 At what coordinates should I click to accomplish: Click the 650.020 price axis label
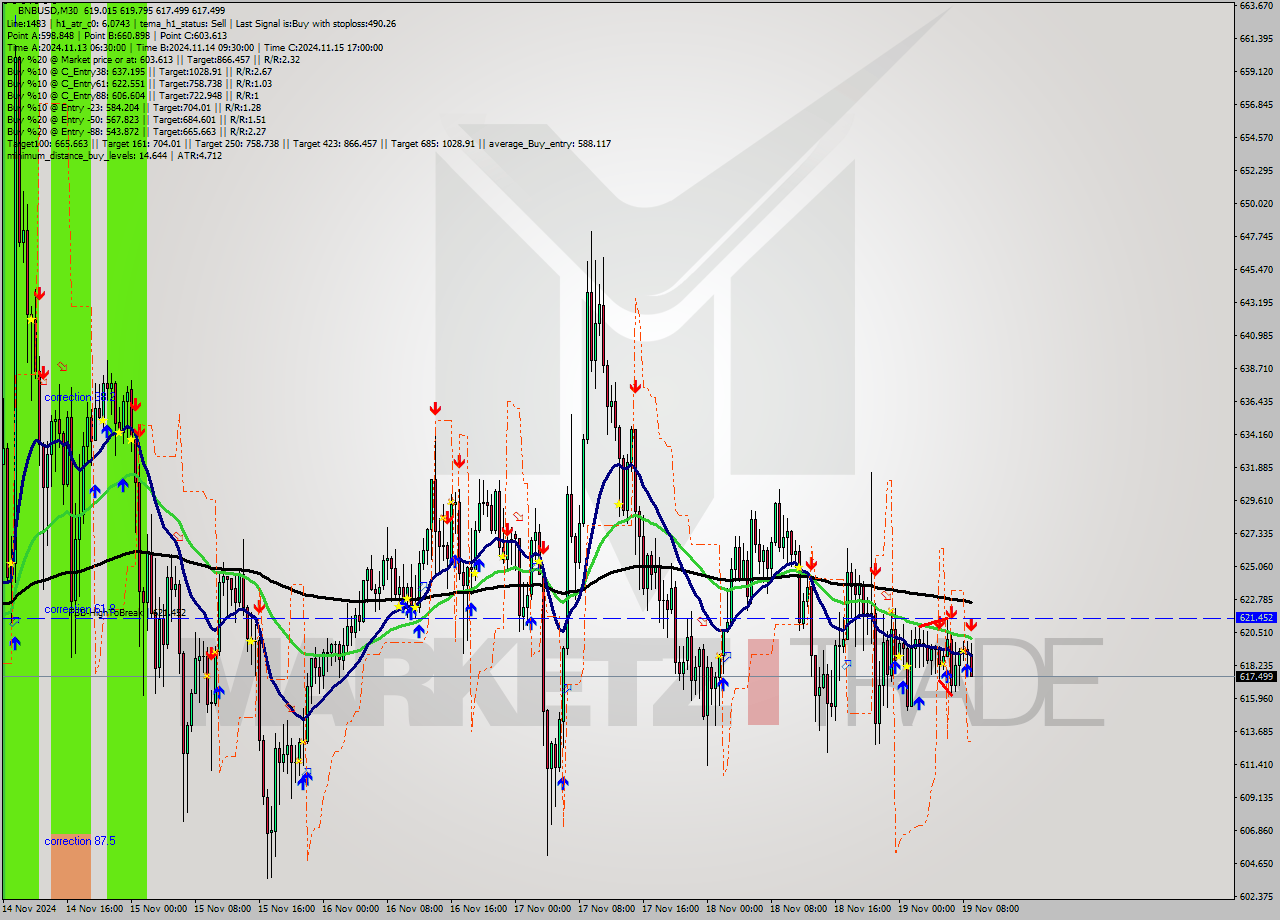(x=1256, y=203)
